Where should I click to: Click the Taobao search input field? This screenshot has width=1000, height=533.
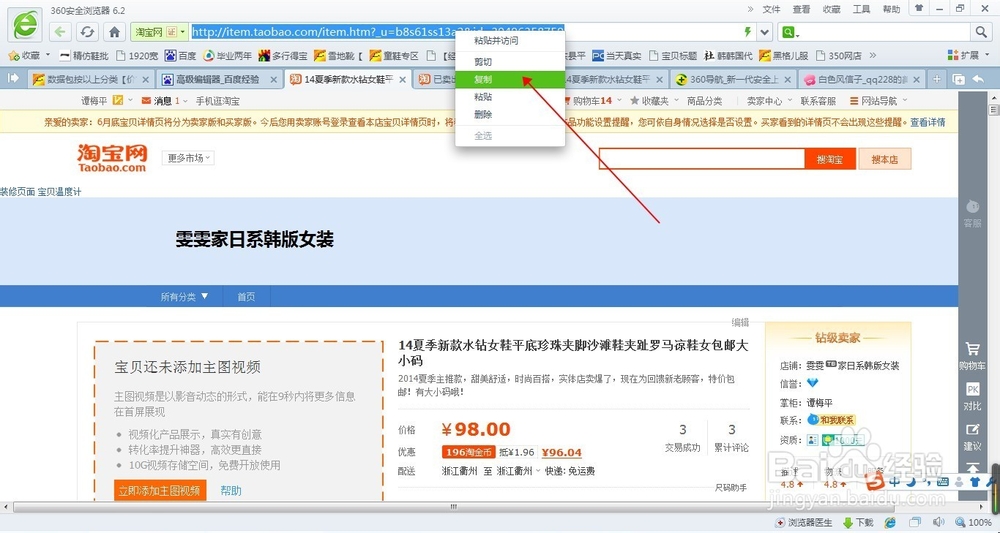(702, 159)
